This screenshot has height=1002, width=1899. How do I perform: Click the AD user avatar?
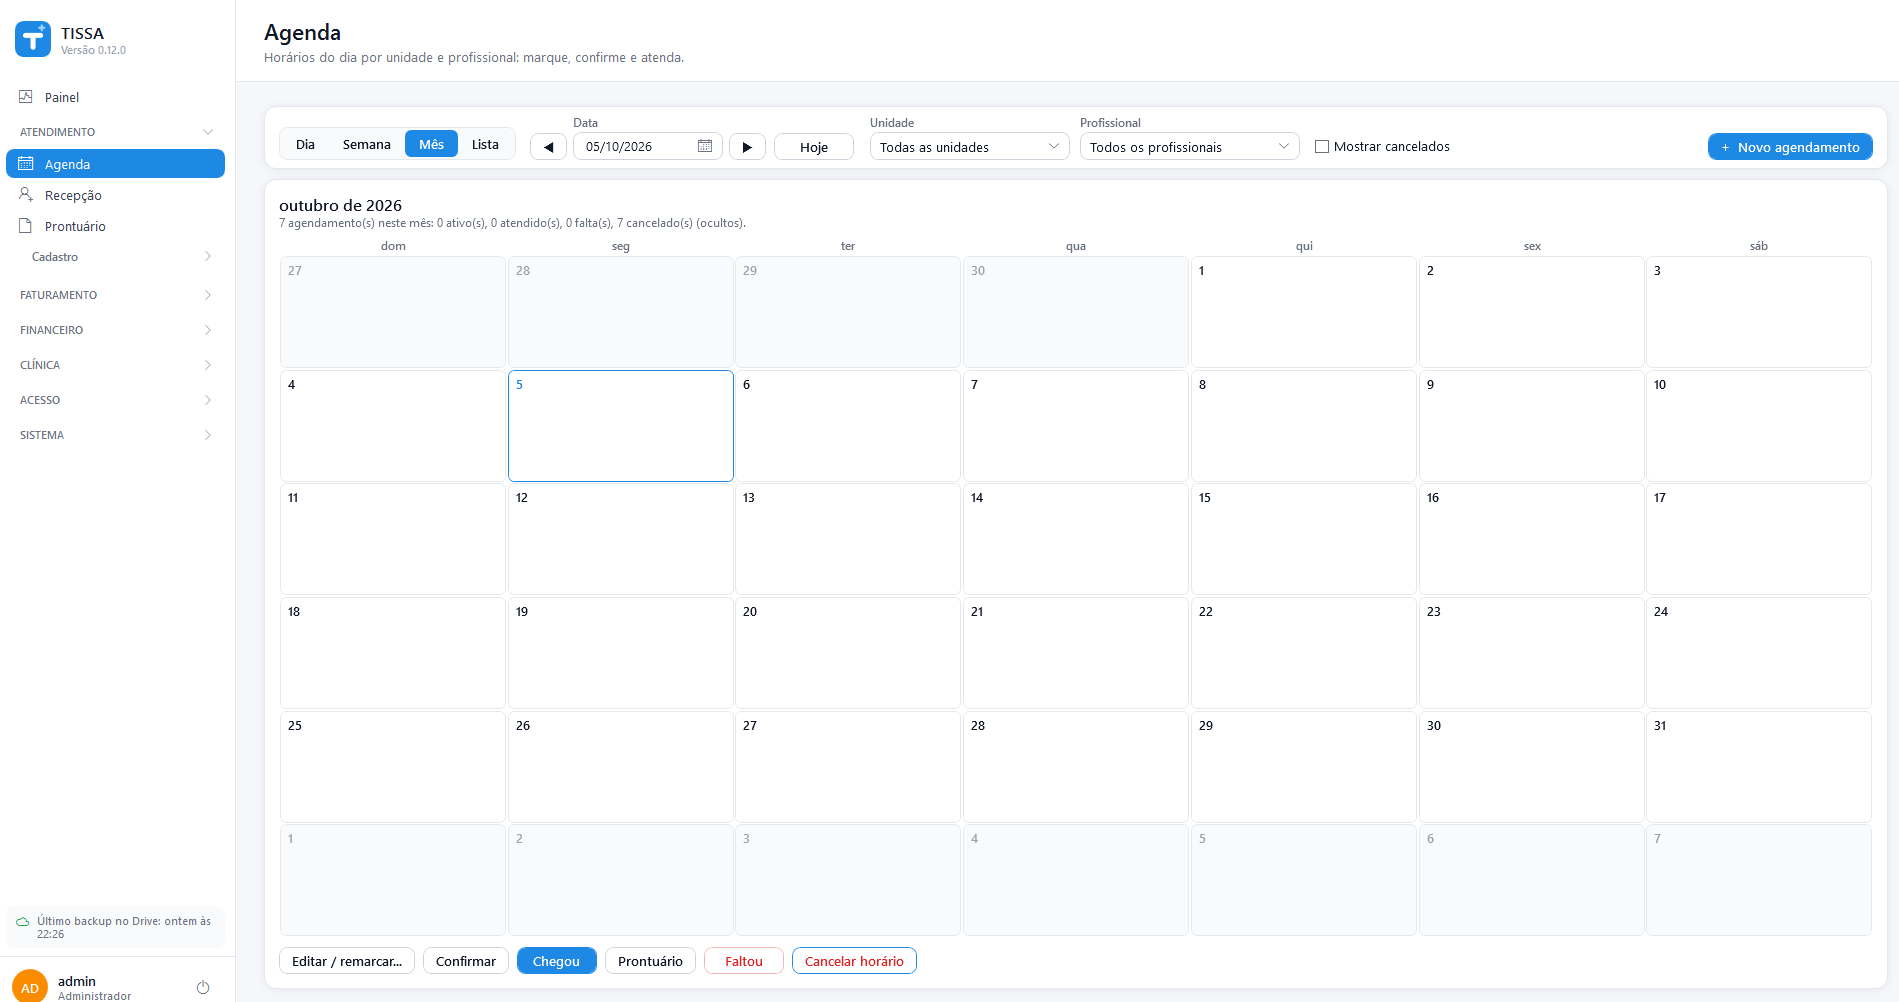(30, 986)
